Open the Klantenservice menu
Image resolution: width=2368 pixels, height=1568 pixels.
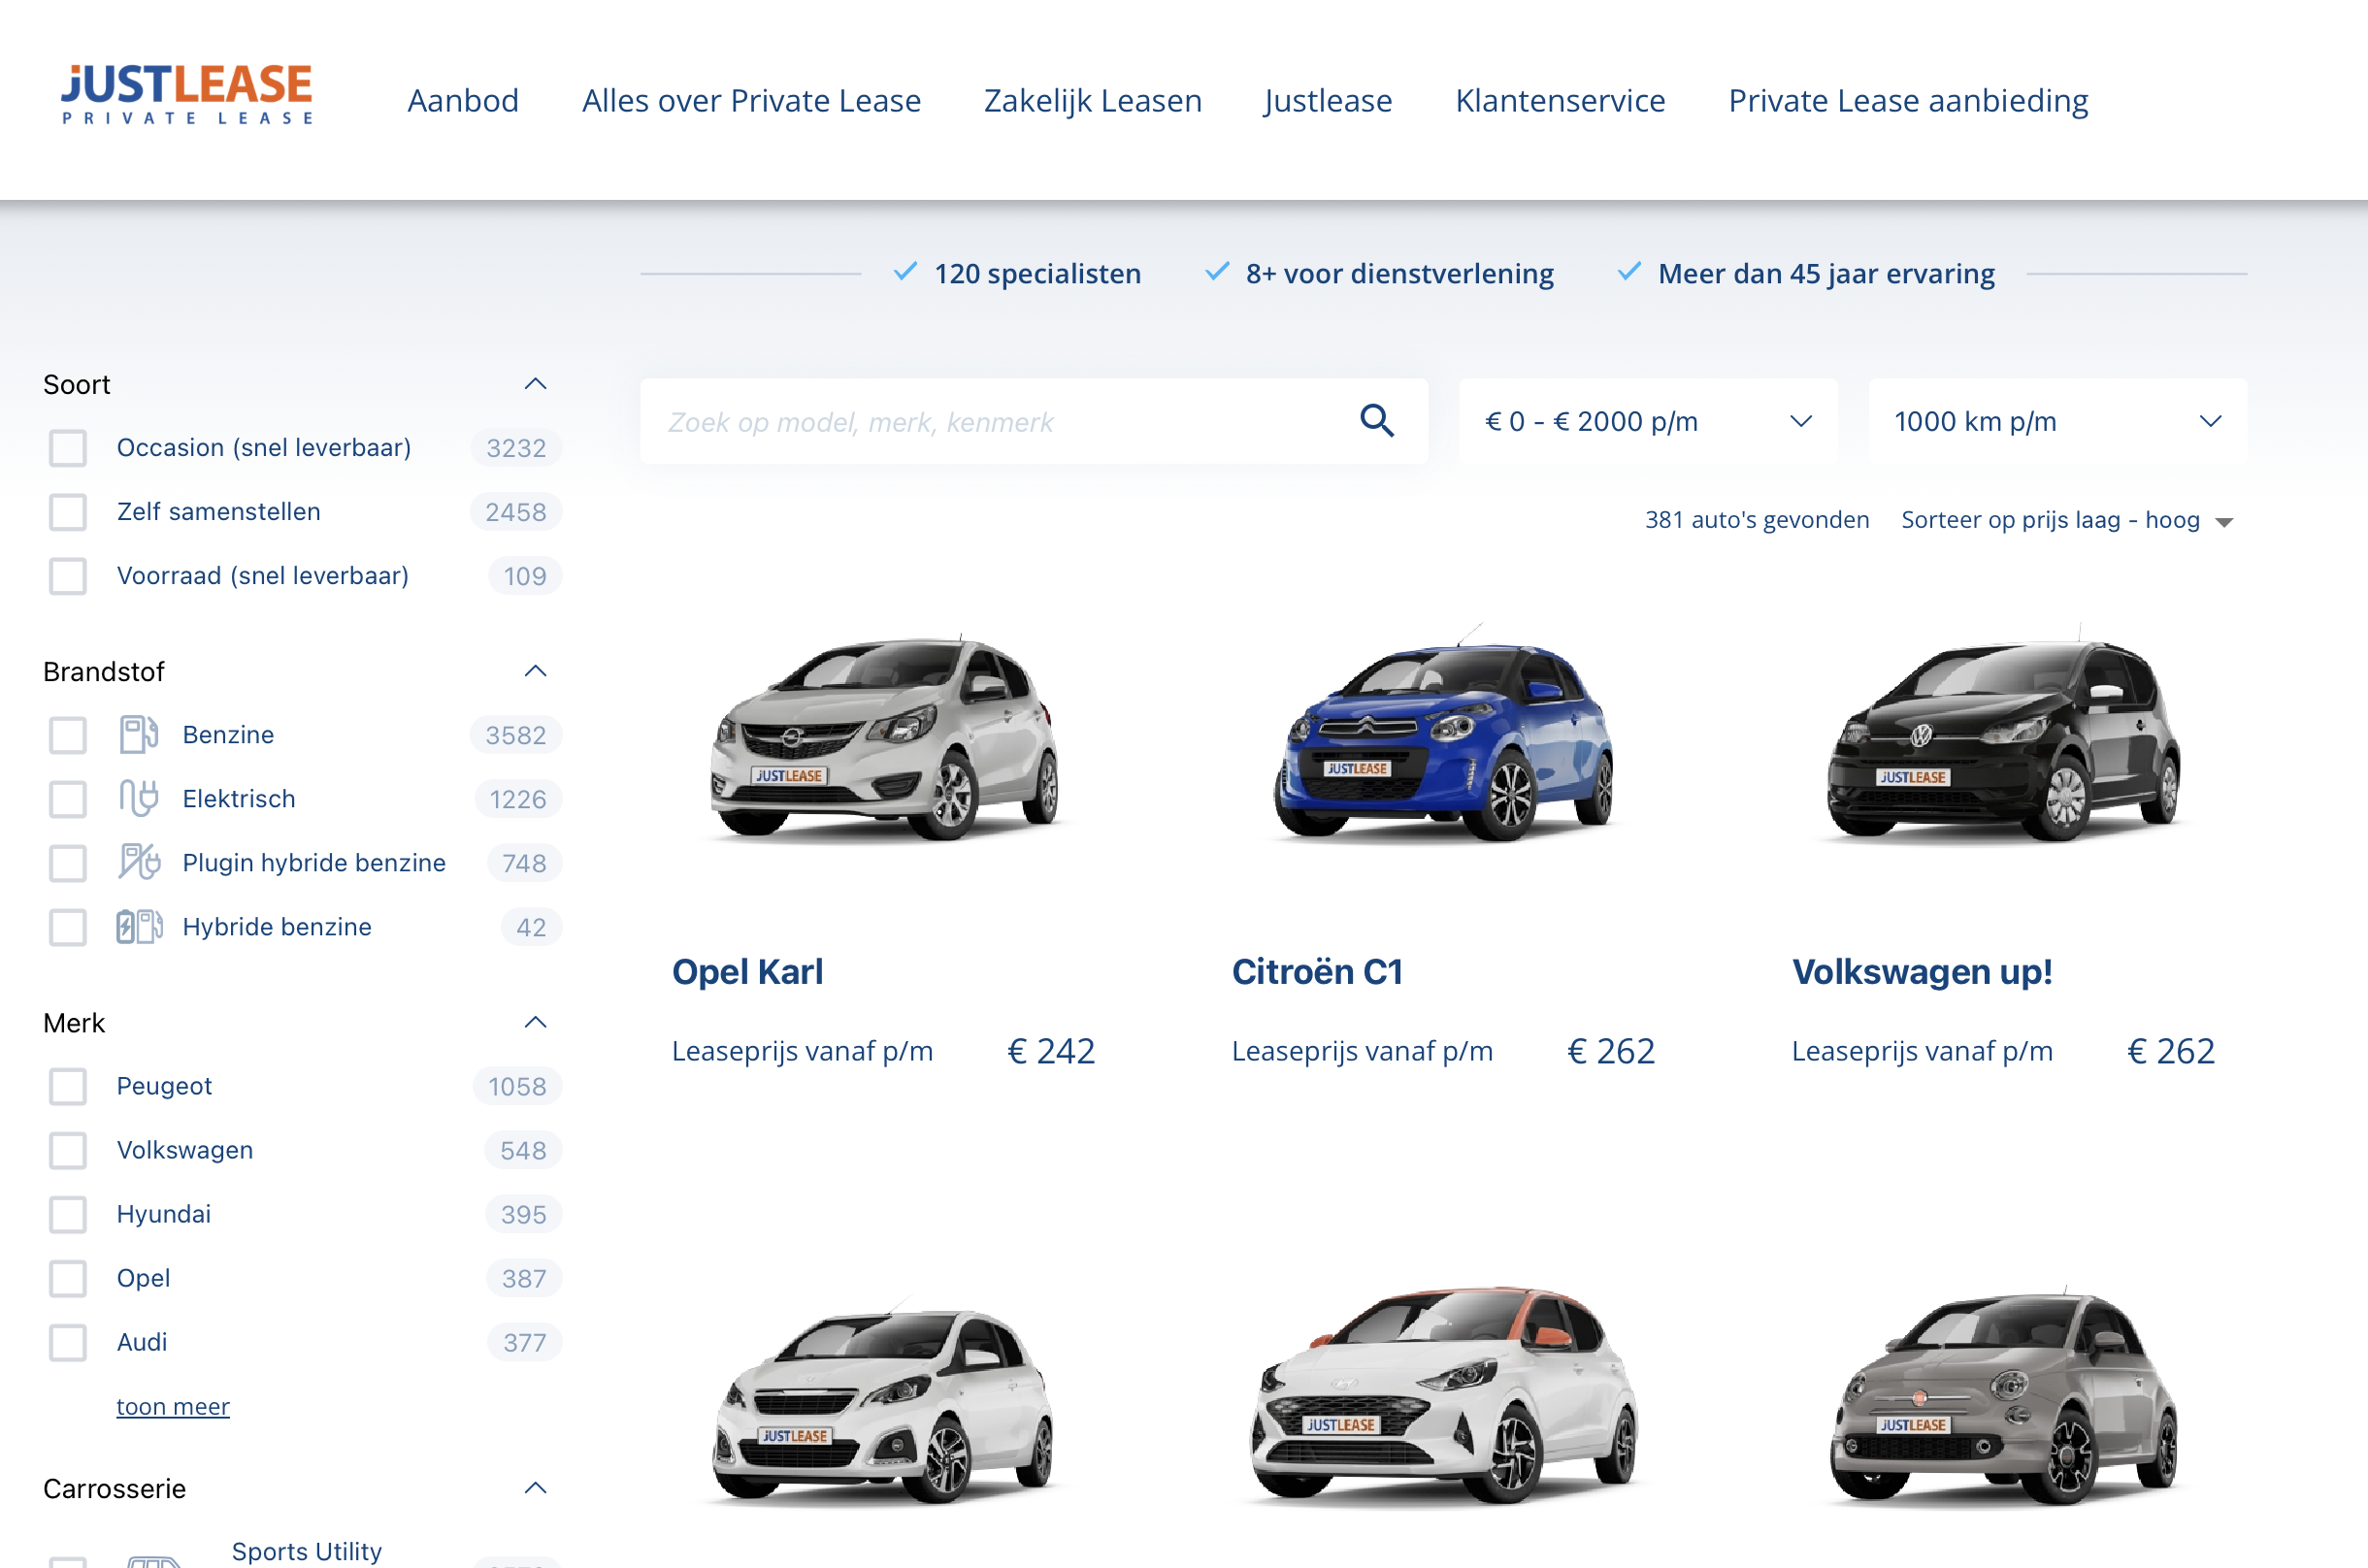[1560, 100]
